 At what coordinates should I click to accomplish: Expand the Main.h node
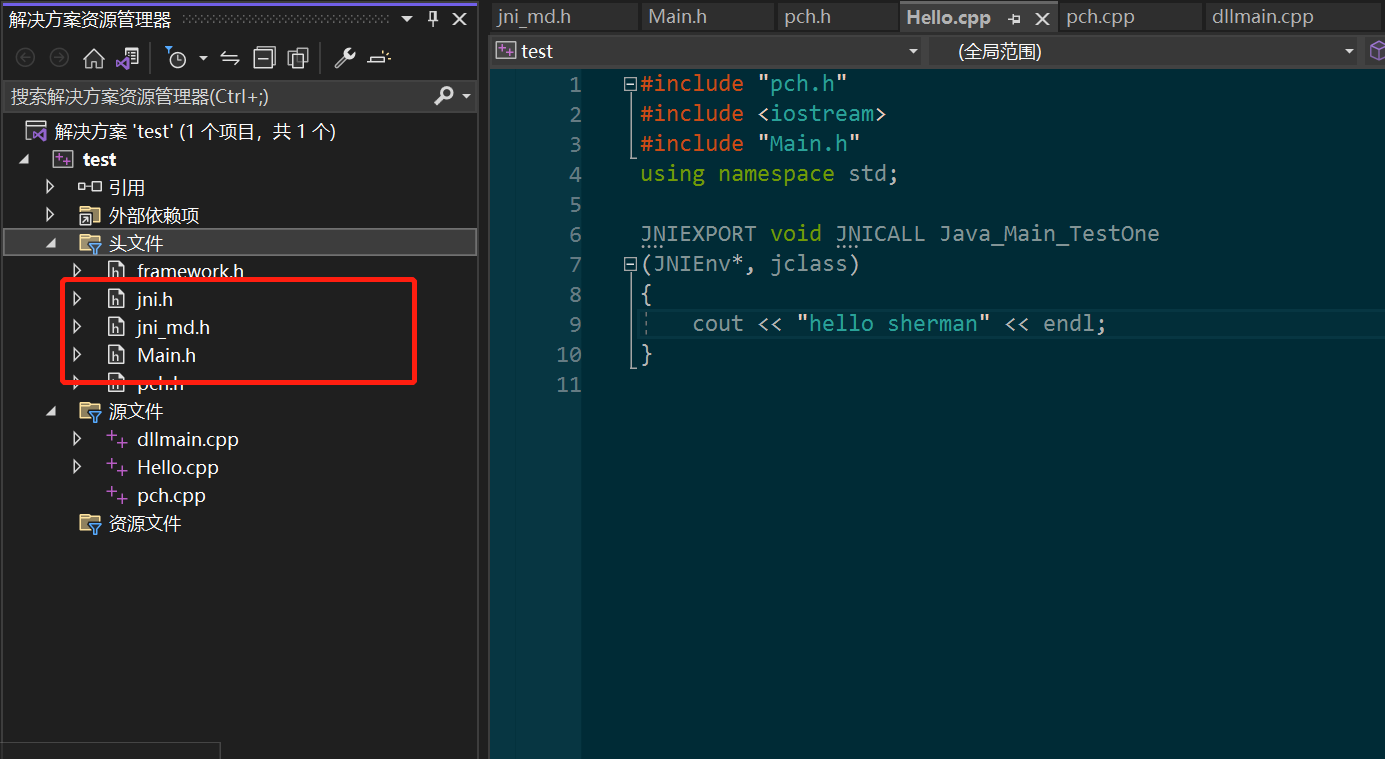77,354
